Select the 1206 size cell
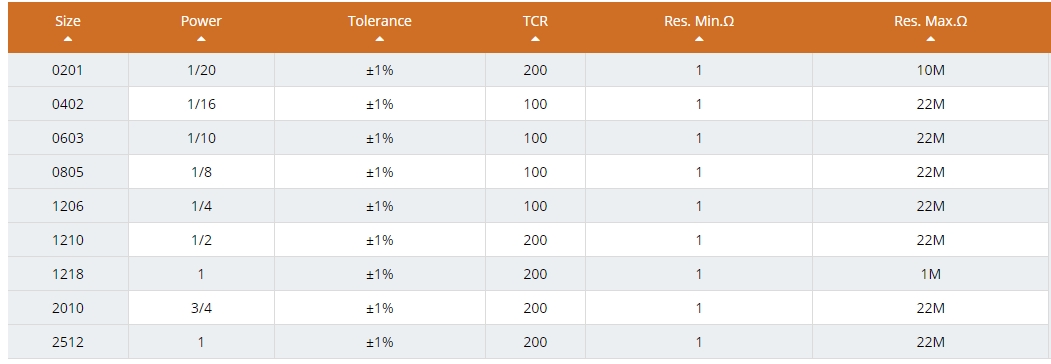This screenshot has width=1051, height=364. (x=68, y=206)
